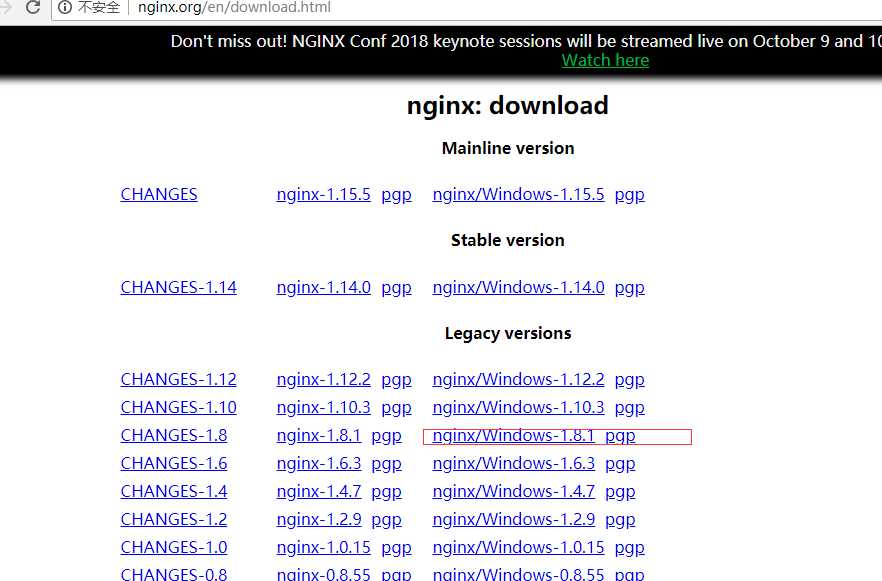Screen dimensions: 882x581
Task: Click the Mainline version heading
Action: click(x=508, y=148)
